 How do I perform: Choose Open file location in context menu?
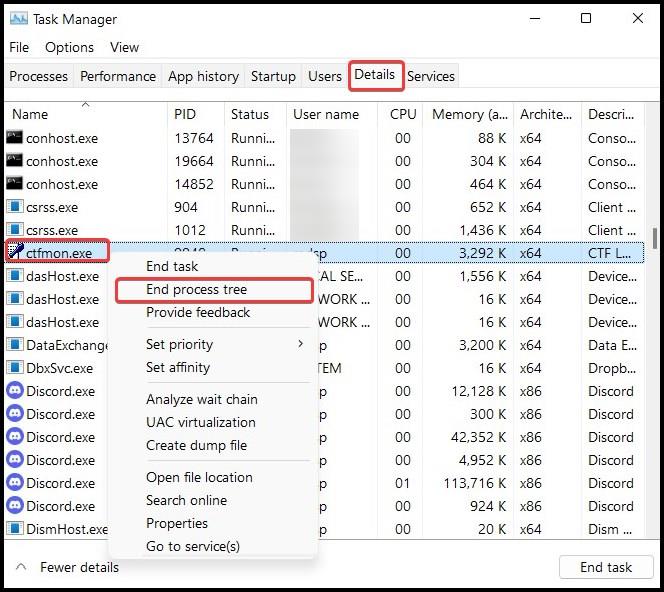pos(199,477)
